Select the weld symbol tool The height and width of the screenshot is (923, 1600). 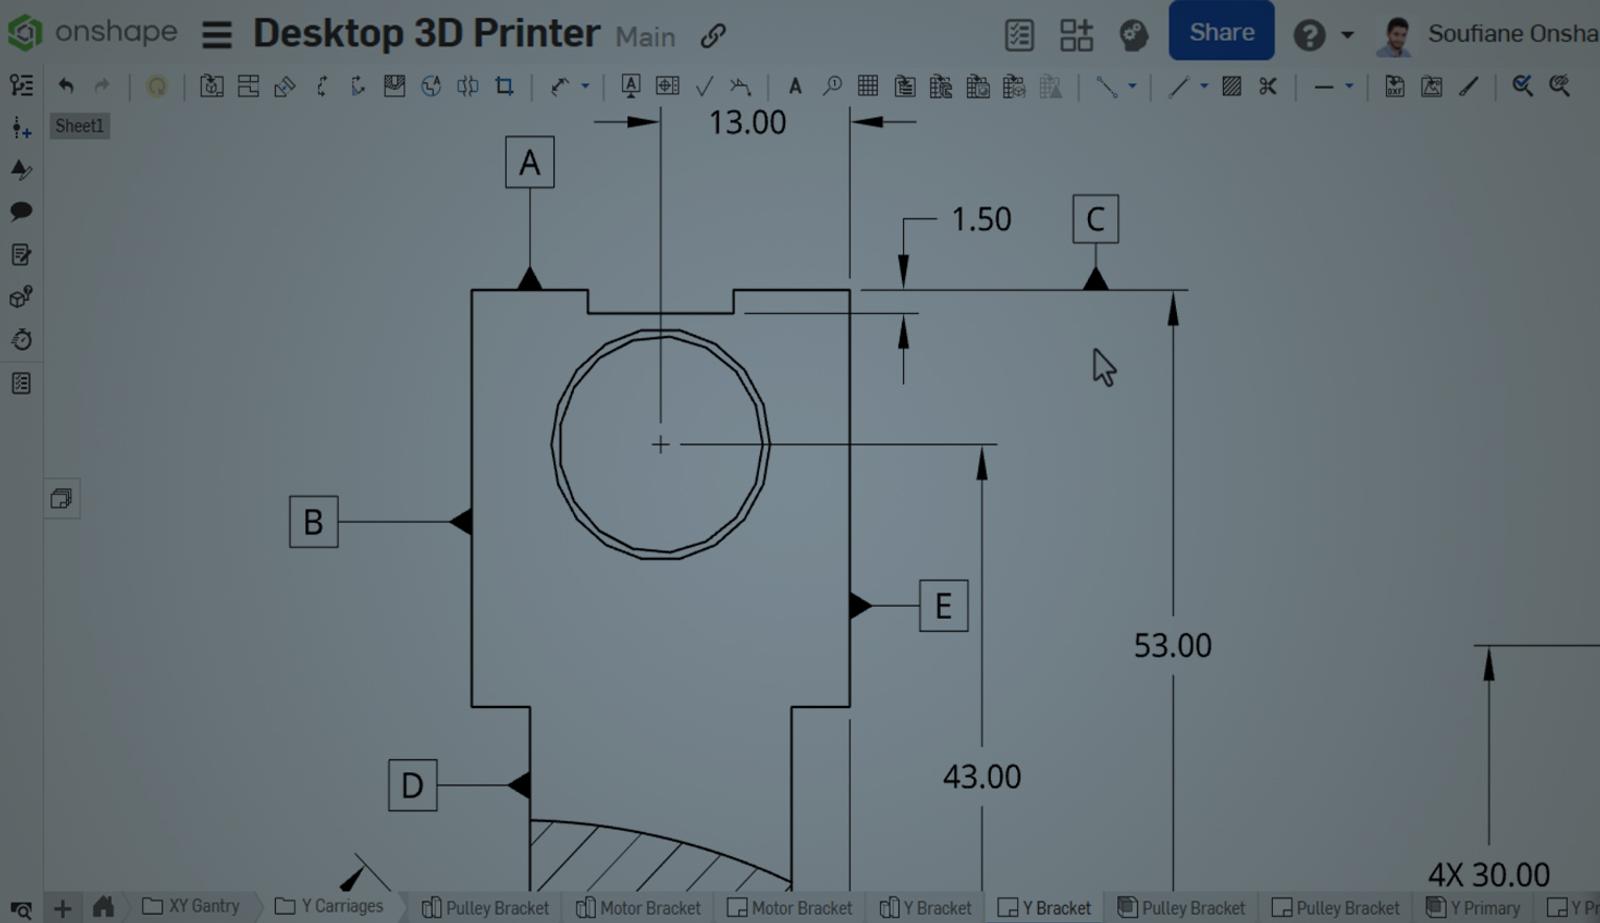(742, 87)
